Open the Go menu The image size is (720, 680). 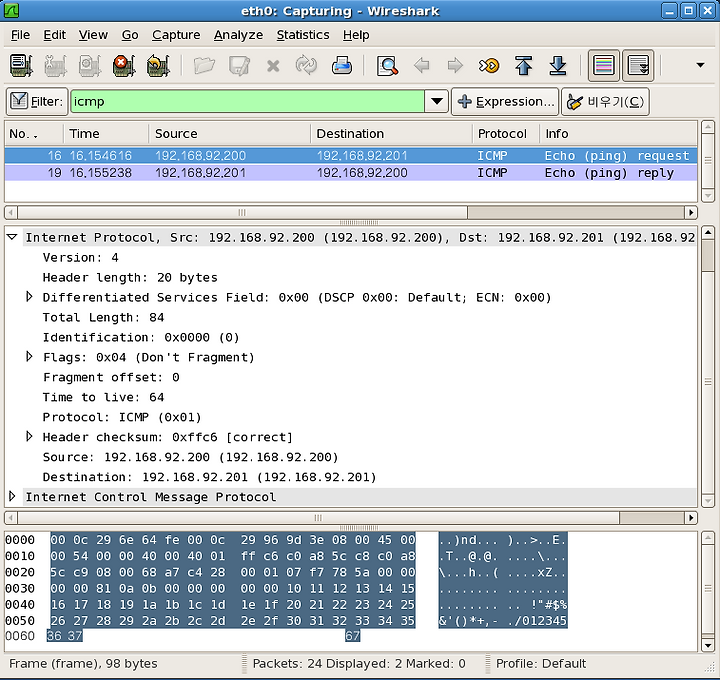(x=130, y=35)
